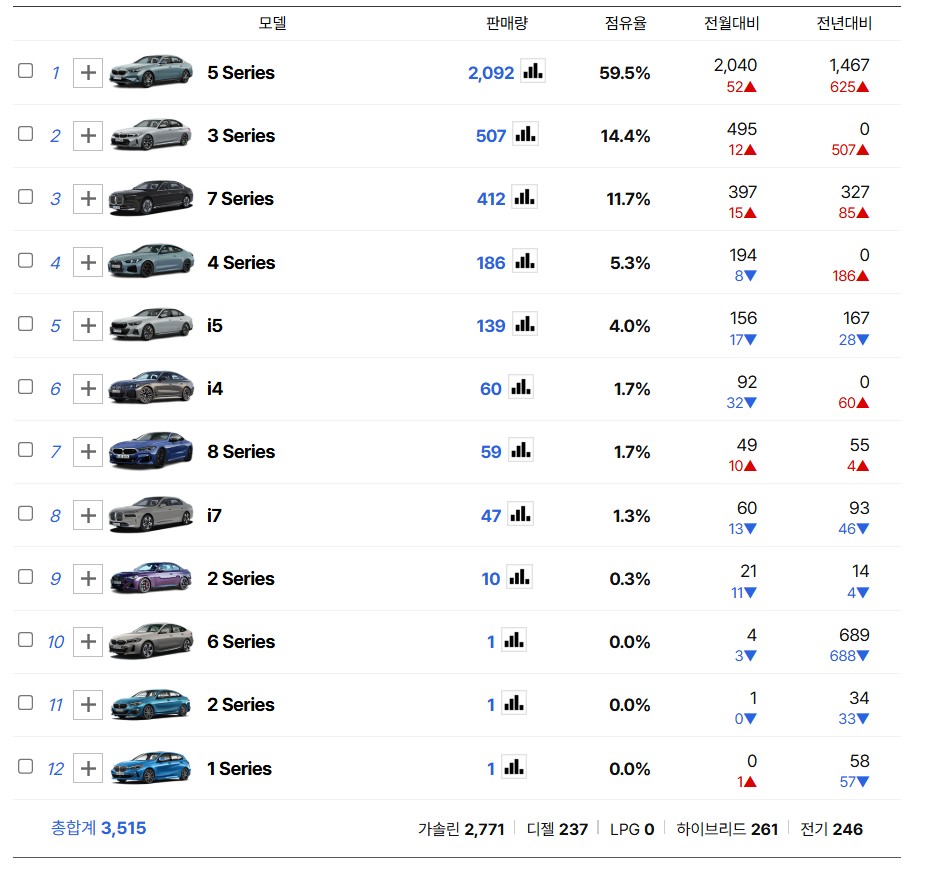
Task: Open sales chart icon for 3 Series
Action: [x=525, y=134]
